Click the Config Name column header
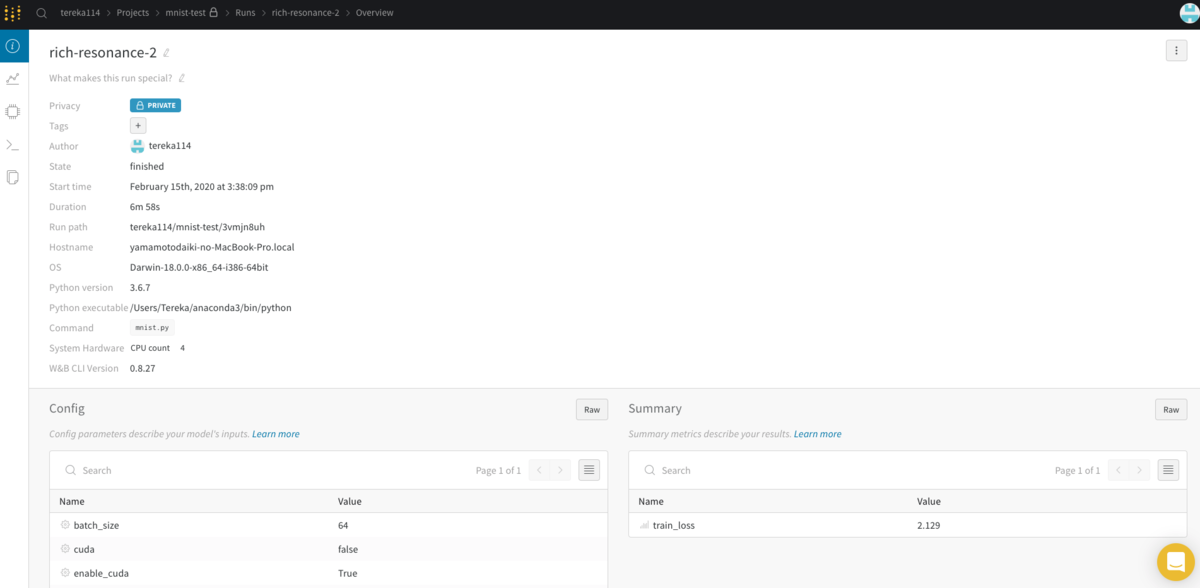 [x=72, y=501]
